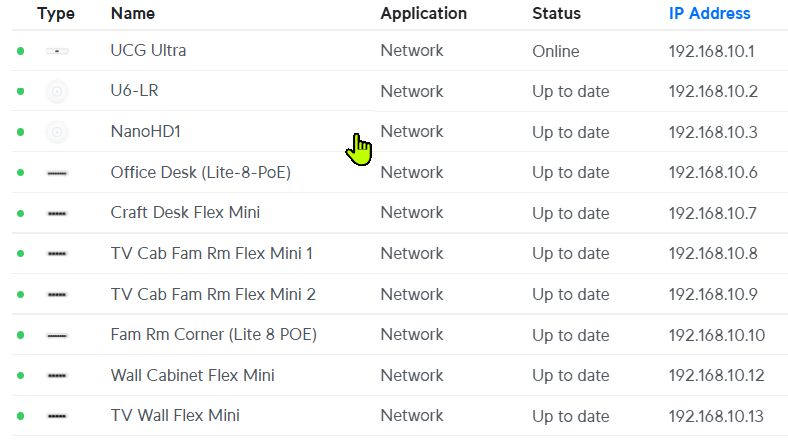Click the Fam Rm Corner switch icon
Image resolution: width=788 pixels, height=440 pixels.
57,335
